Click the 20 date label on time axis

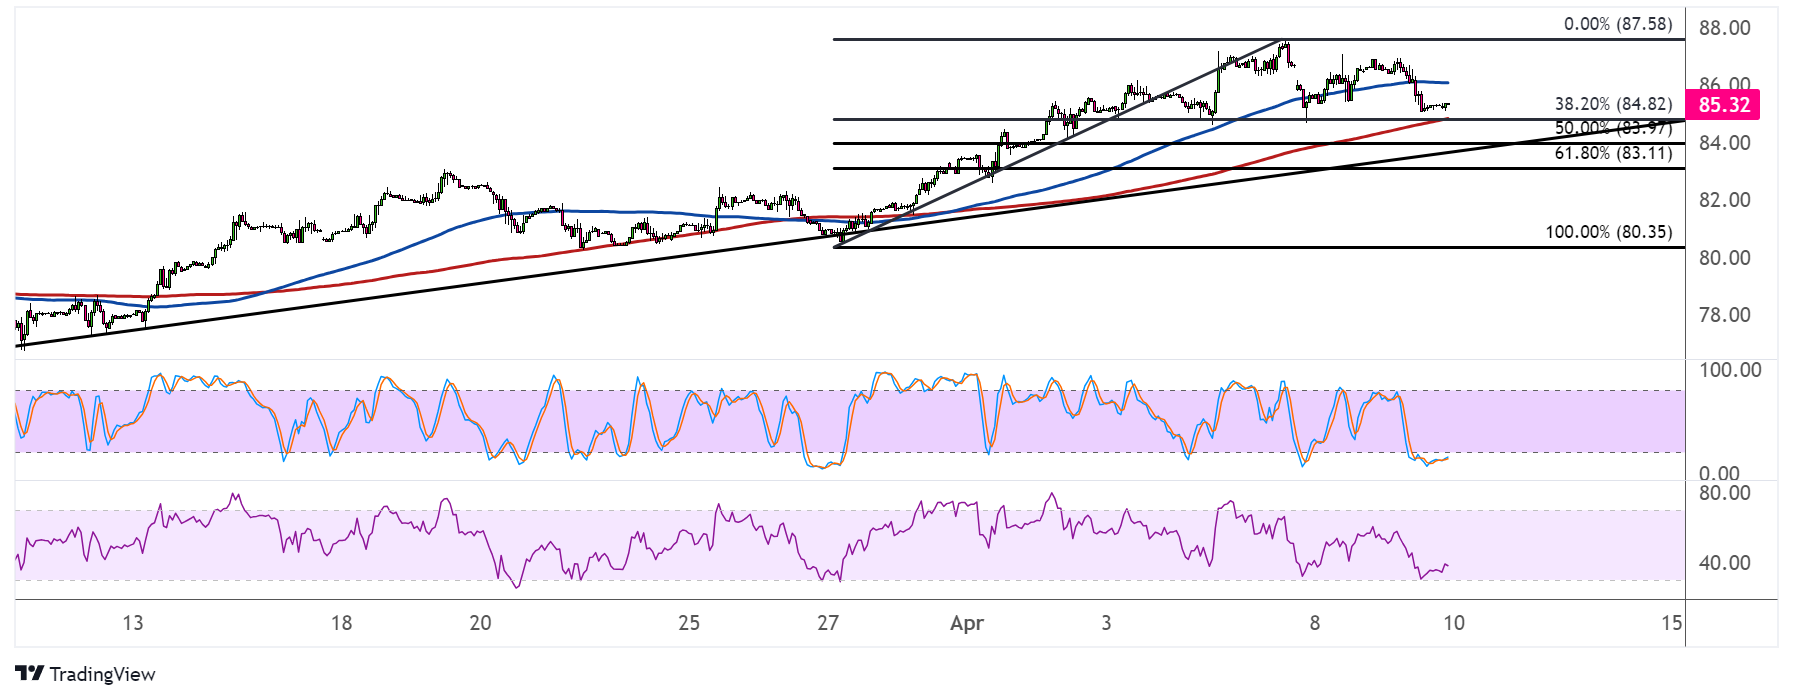[x=481, y=623]
